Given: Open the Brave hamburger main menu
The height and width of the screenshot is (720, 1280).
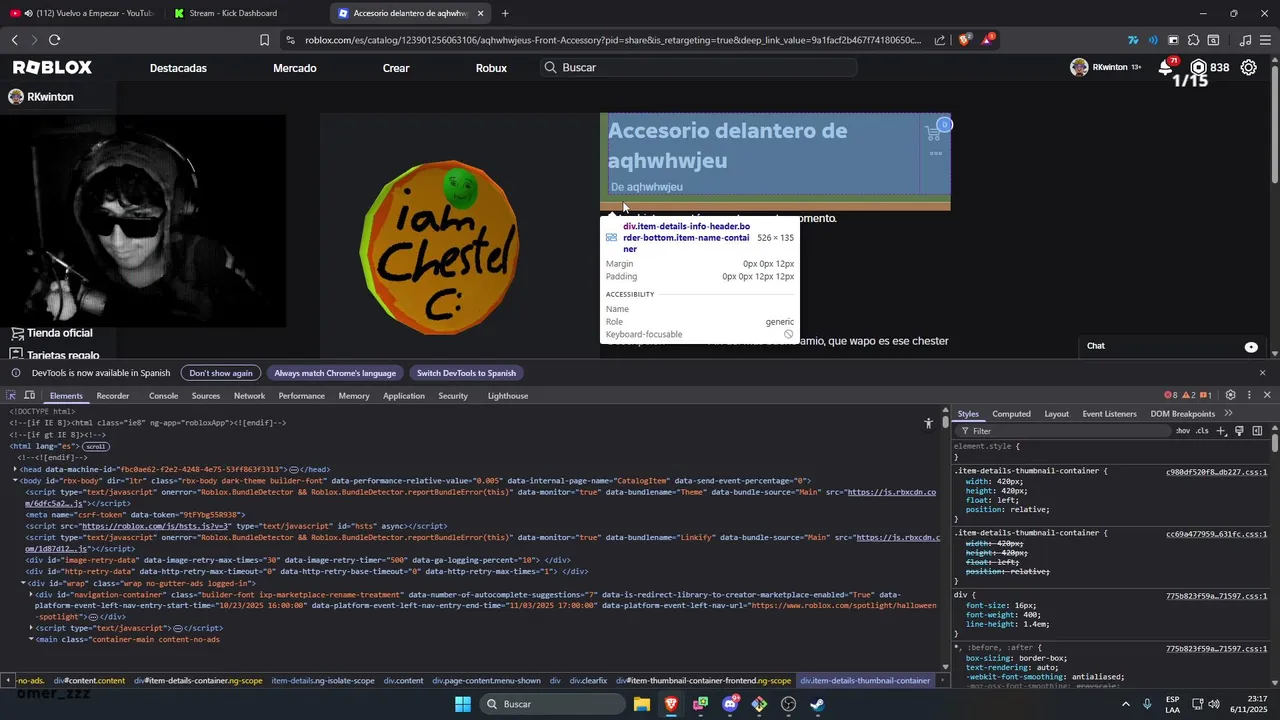Looking at the screenshot, I should [1265, 40].
